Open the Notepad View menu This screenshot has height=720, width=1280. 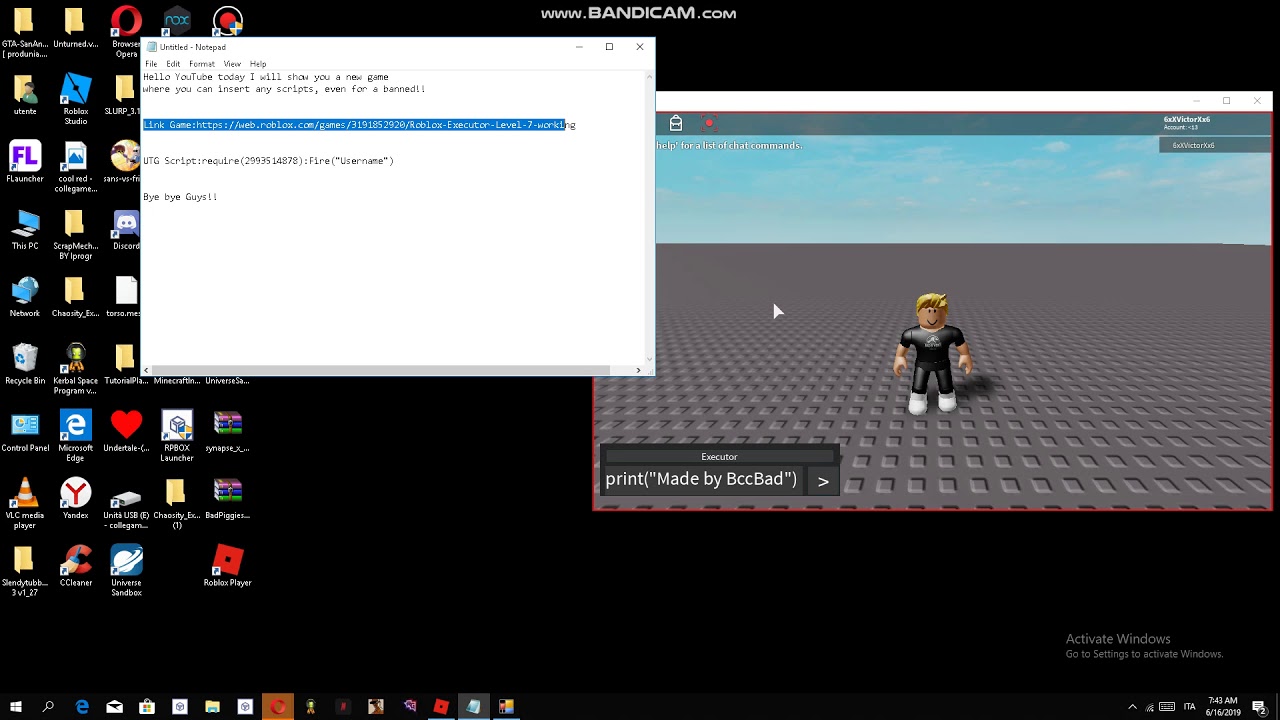[x=232, y=64]
